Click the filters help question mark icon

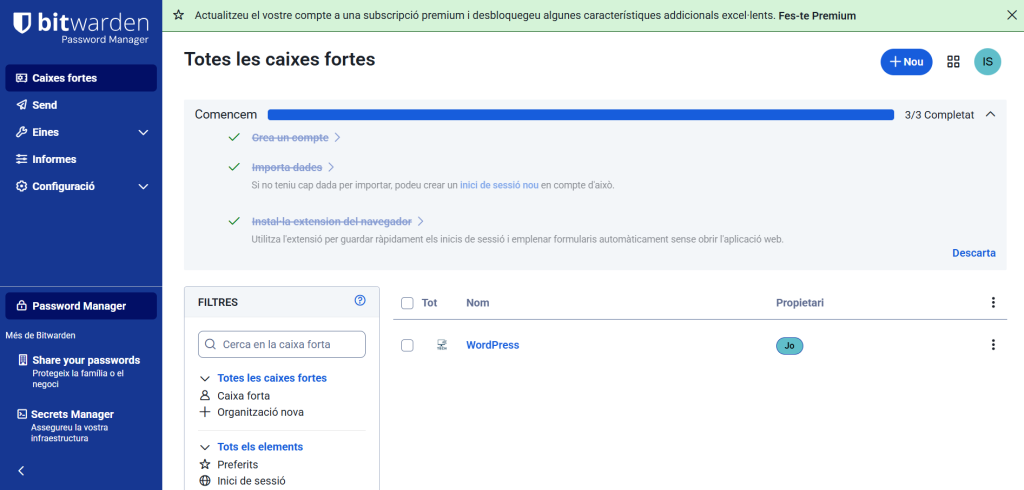360,301
